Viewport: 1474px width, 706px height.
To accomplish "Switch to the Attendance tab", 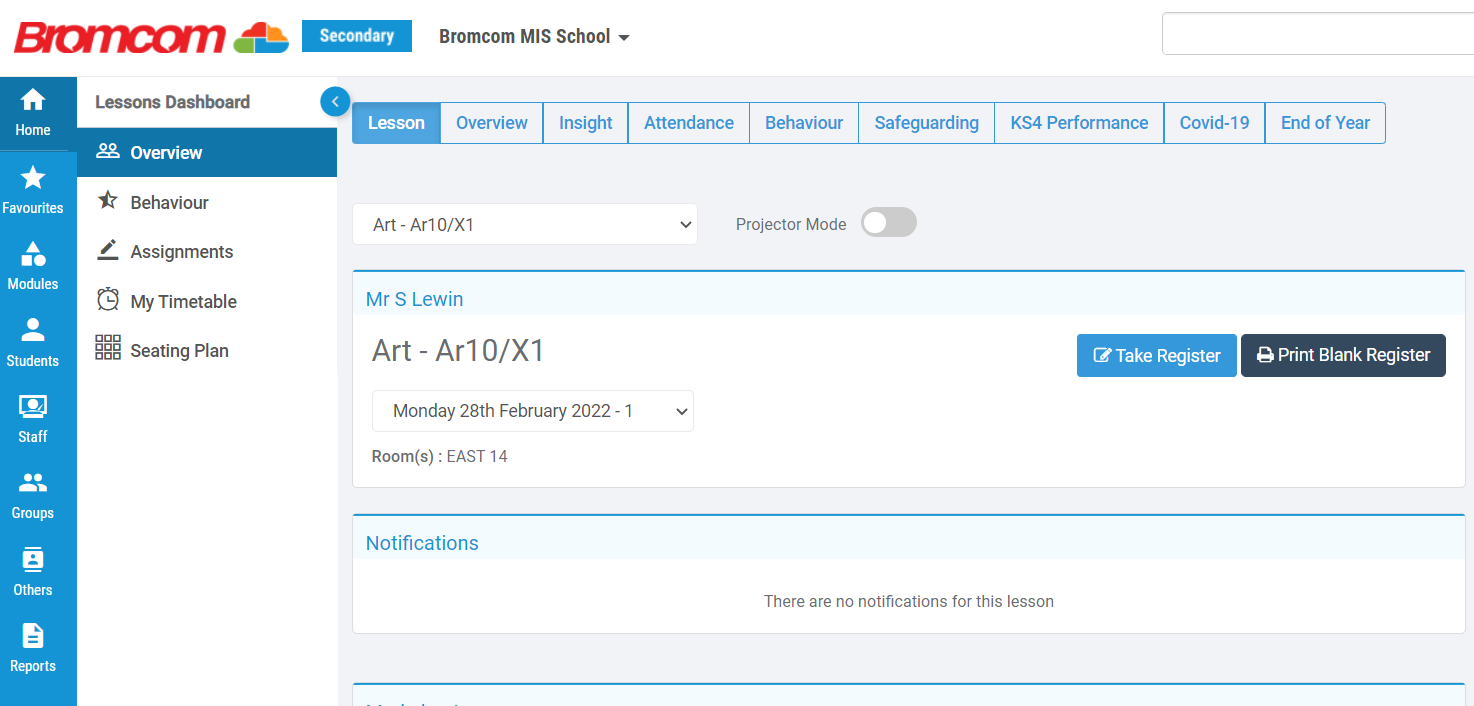I will click(688, 122).
